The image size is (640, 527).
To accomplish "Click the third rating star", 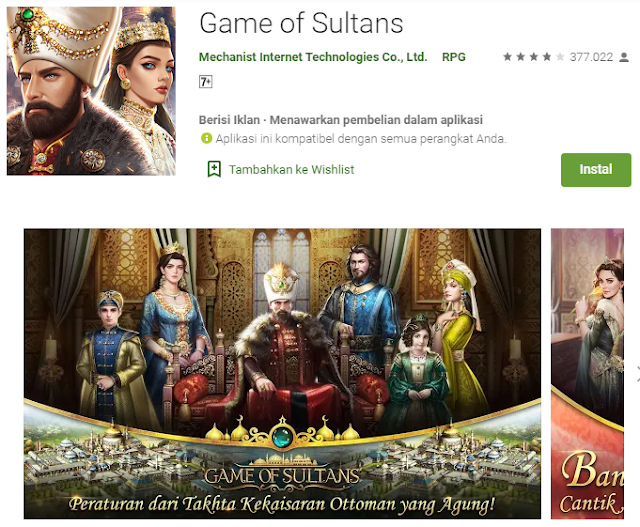I will pos(533,57).
